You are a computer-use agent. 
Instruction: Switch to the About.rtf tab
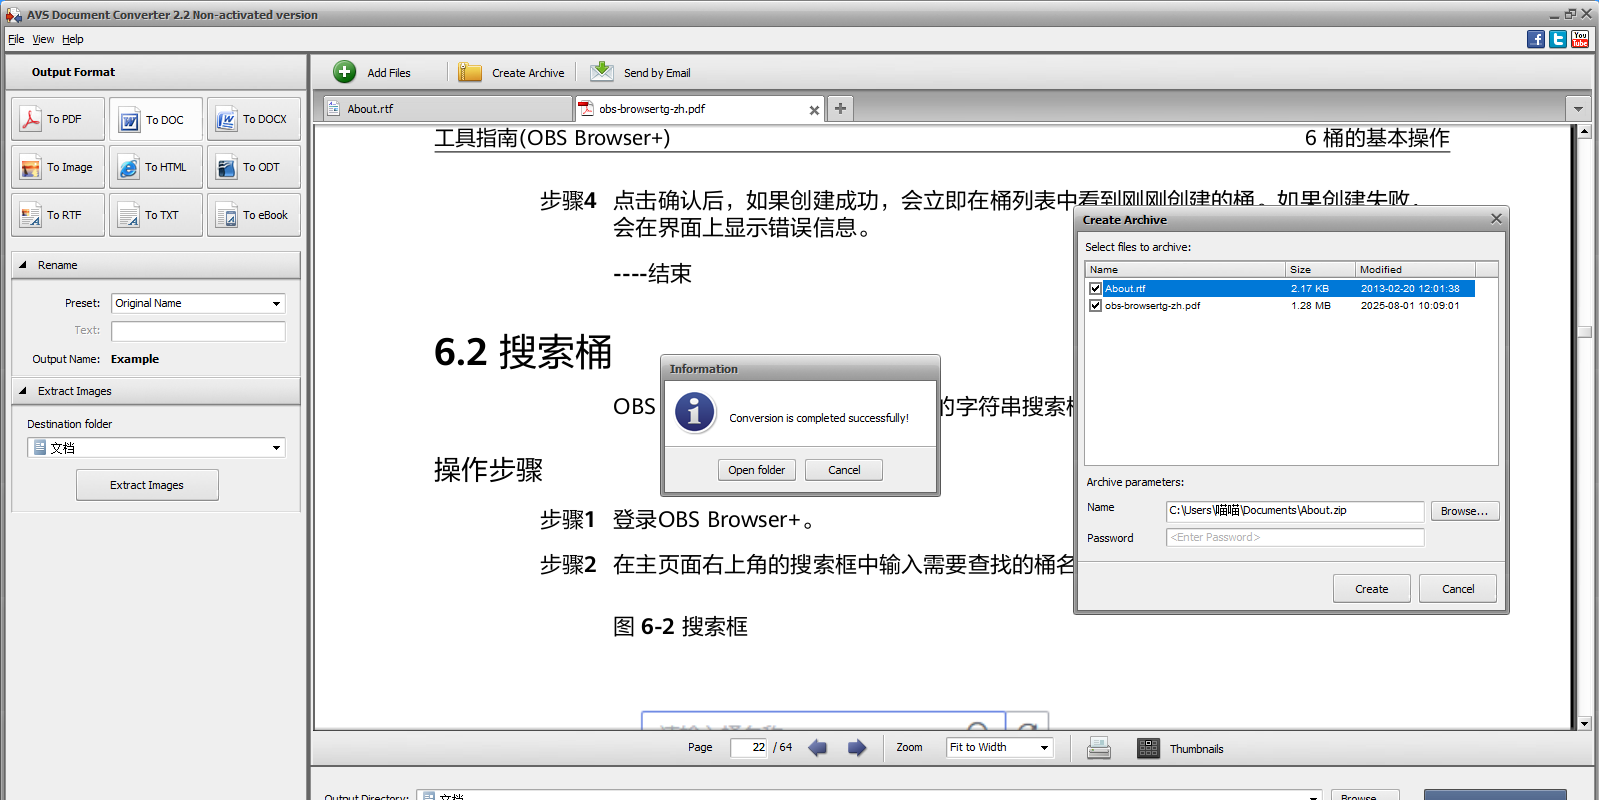(448, 109)
